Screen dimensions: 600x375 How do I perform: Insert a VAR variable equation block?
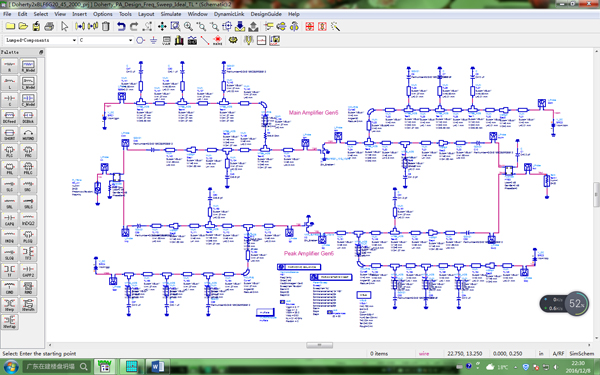(166, 40)
